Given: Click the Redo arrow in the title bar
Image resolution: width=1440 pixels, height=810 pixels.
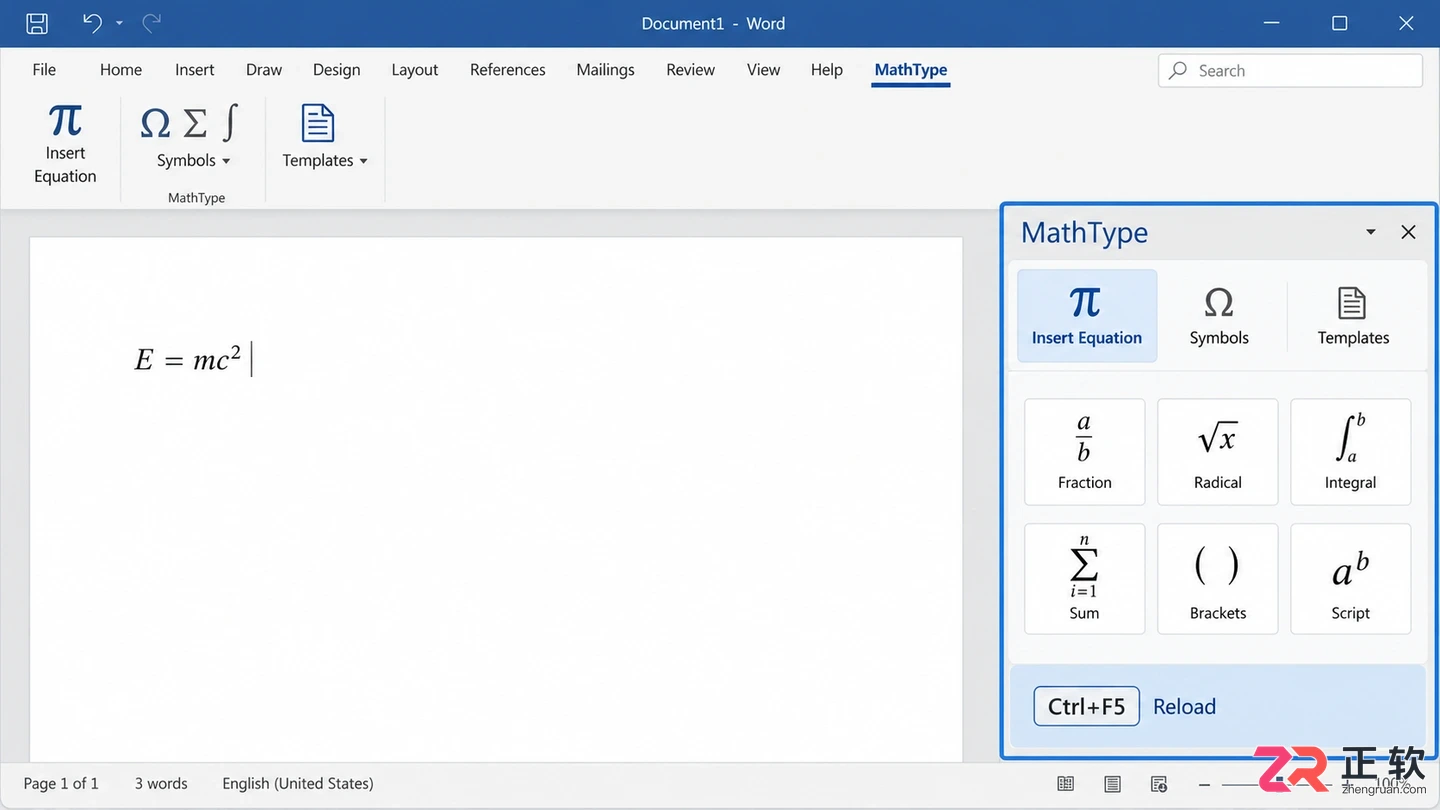Looking at the screenshot, I should (x=152, y=23).
